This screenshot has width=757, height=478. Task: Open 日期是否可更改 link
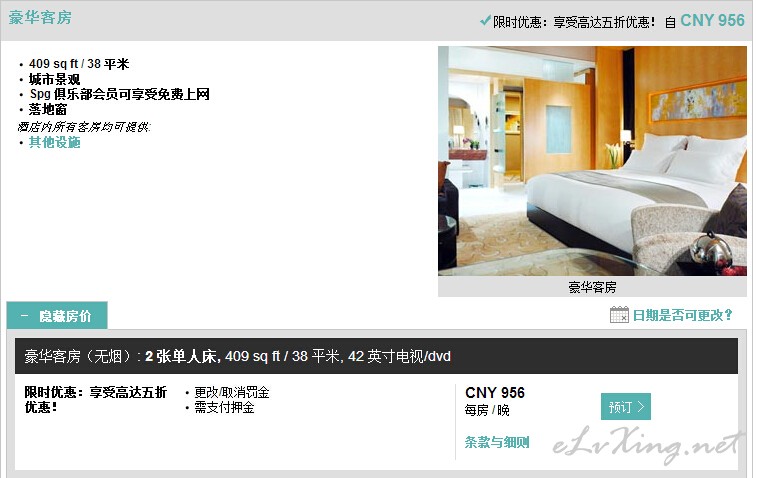[x=683, y=315]
